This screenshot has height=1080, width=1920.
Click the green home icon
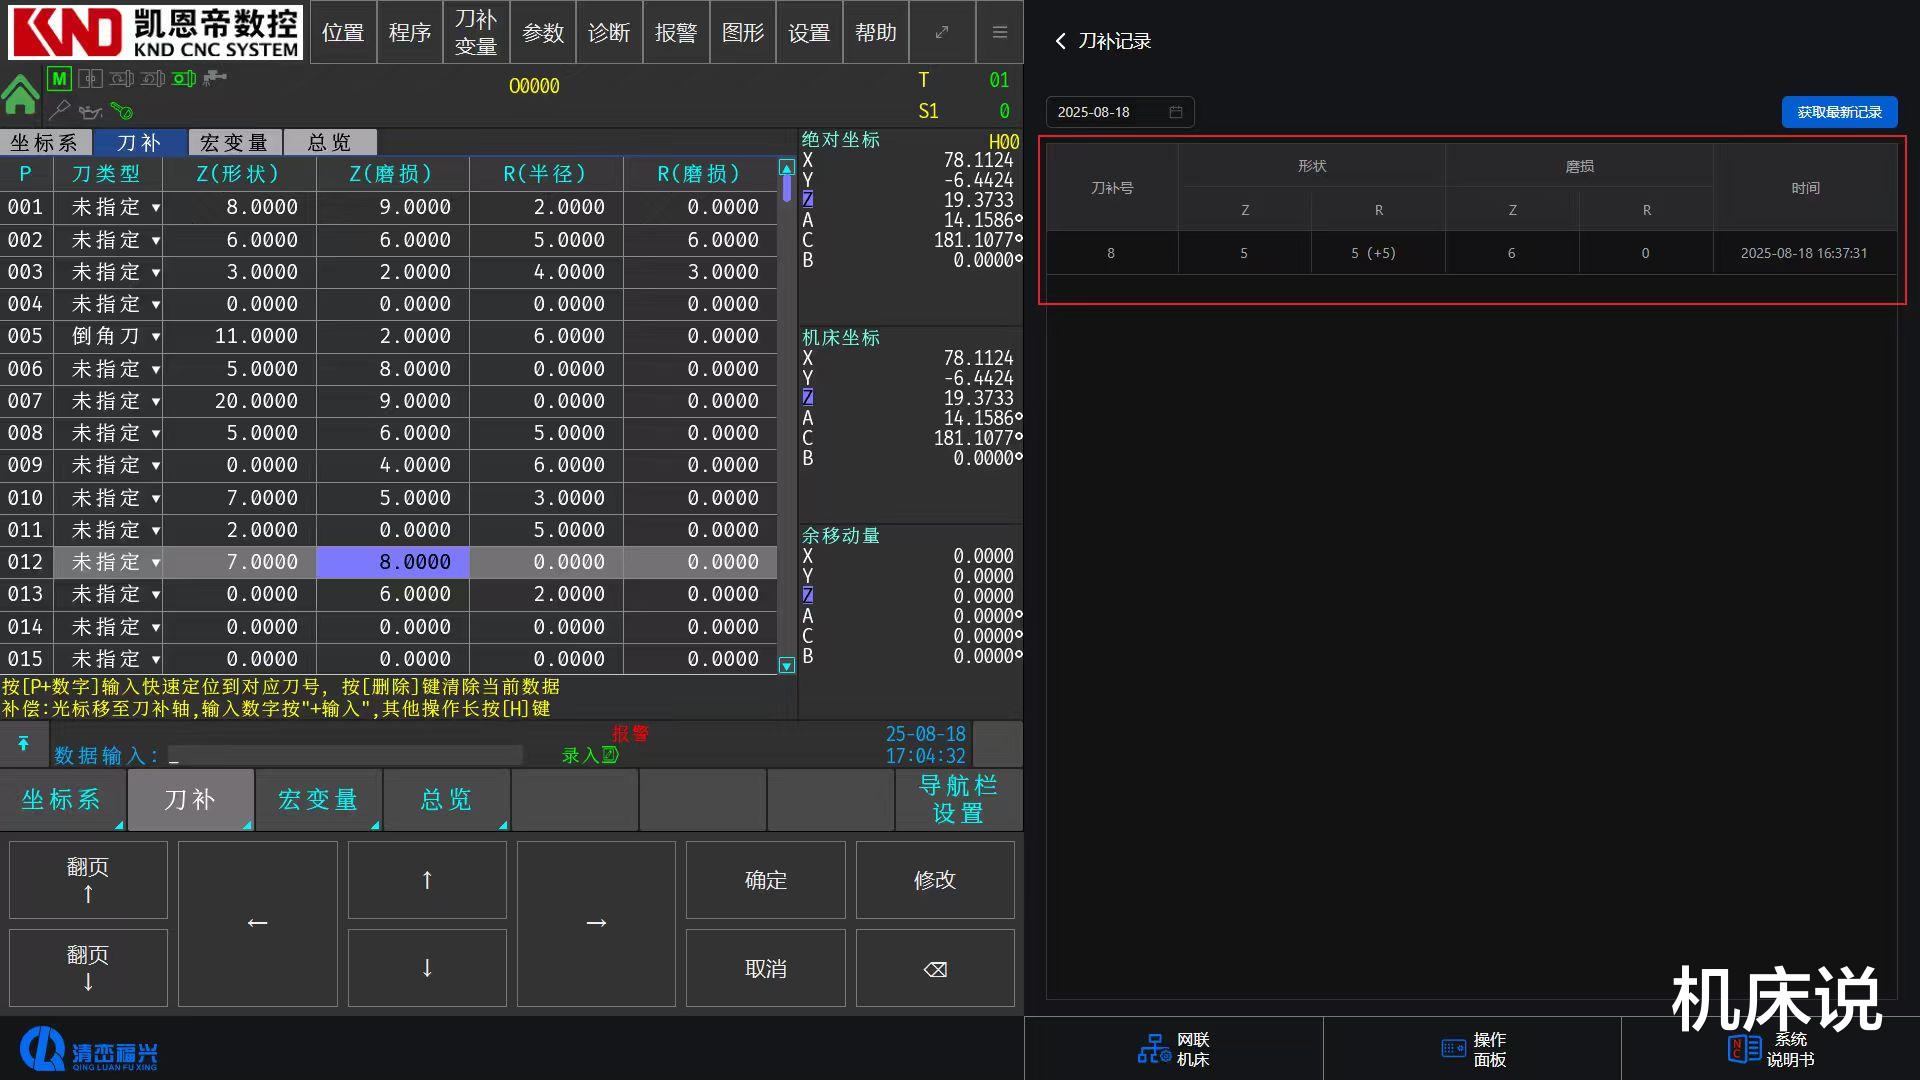[20, 96]
